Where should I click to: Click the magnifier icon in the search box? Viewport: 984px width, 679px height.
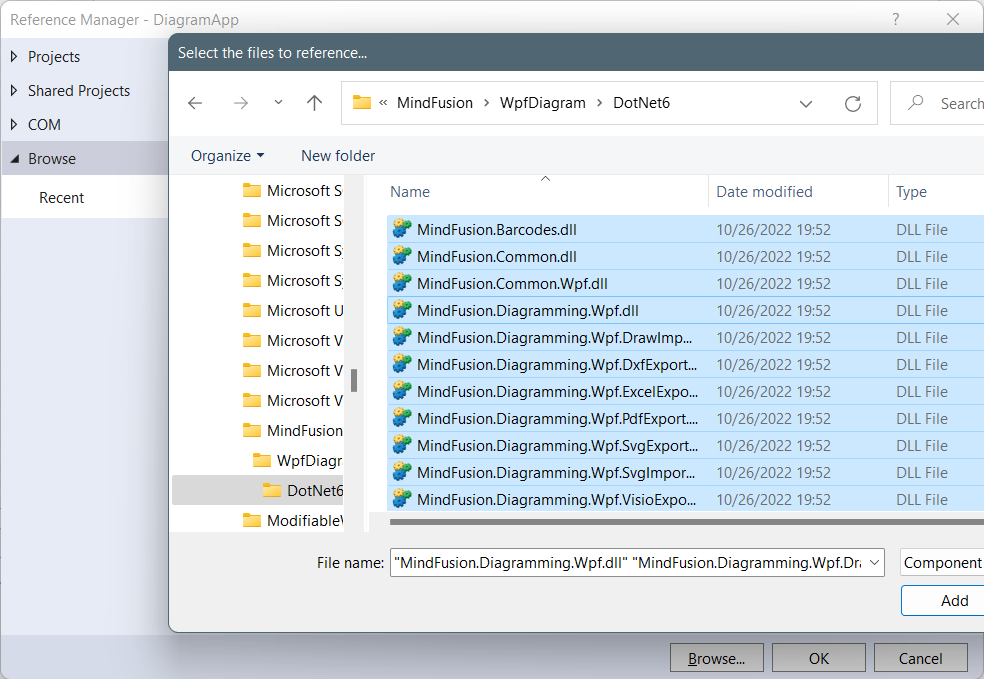[916, 102]
